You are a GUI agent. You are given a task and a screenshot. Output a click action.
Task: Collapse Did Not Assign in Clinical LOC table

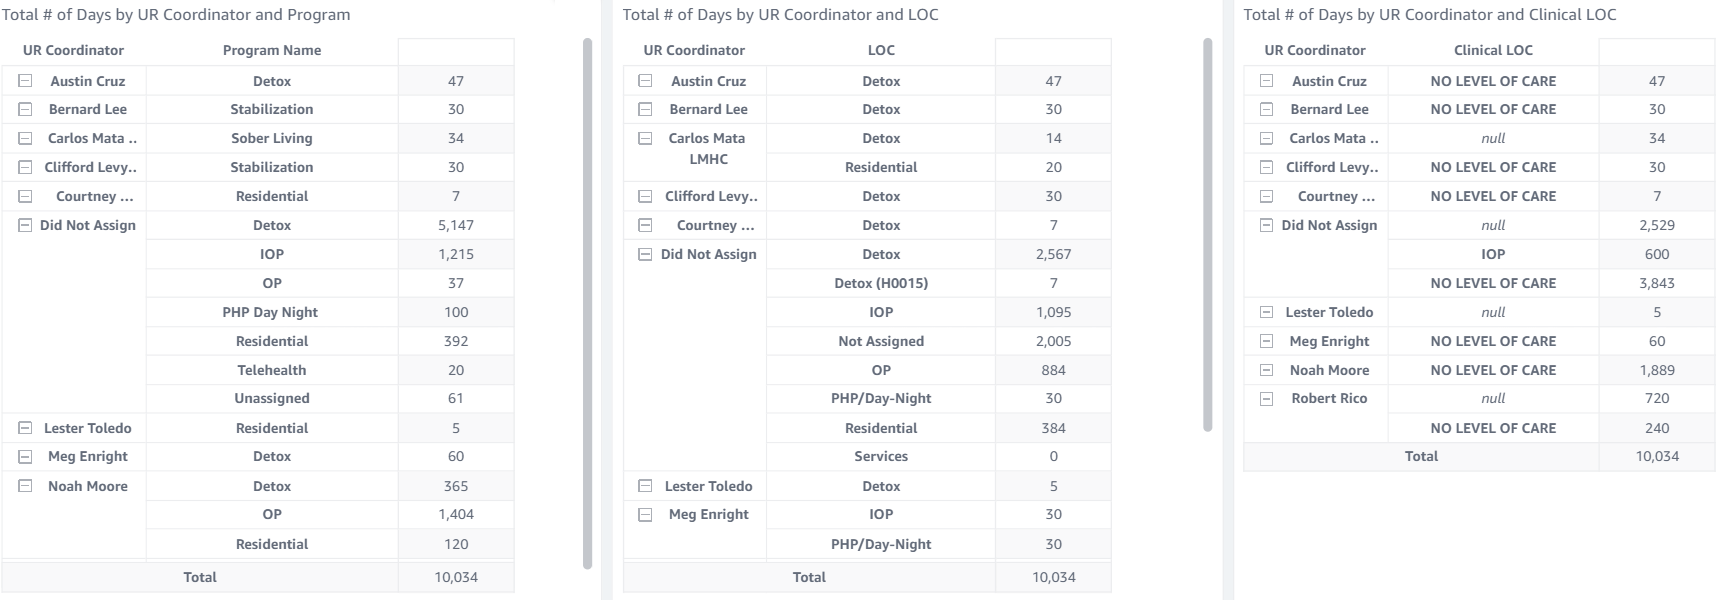[1267, 225]
